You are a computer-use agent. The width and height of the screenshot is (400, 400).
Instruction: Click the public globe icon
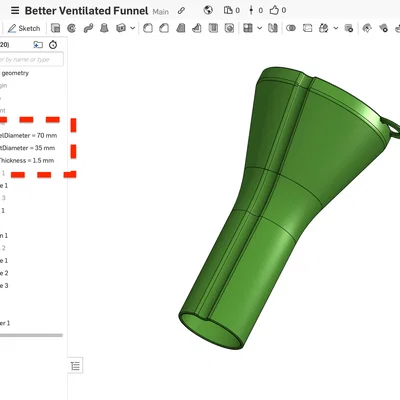pyautogui.click(x=208, y=10)
